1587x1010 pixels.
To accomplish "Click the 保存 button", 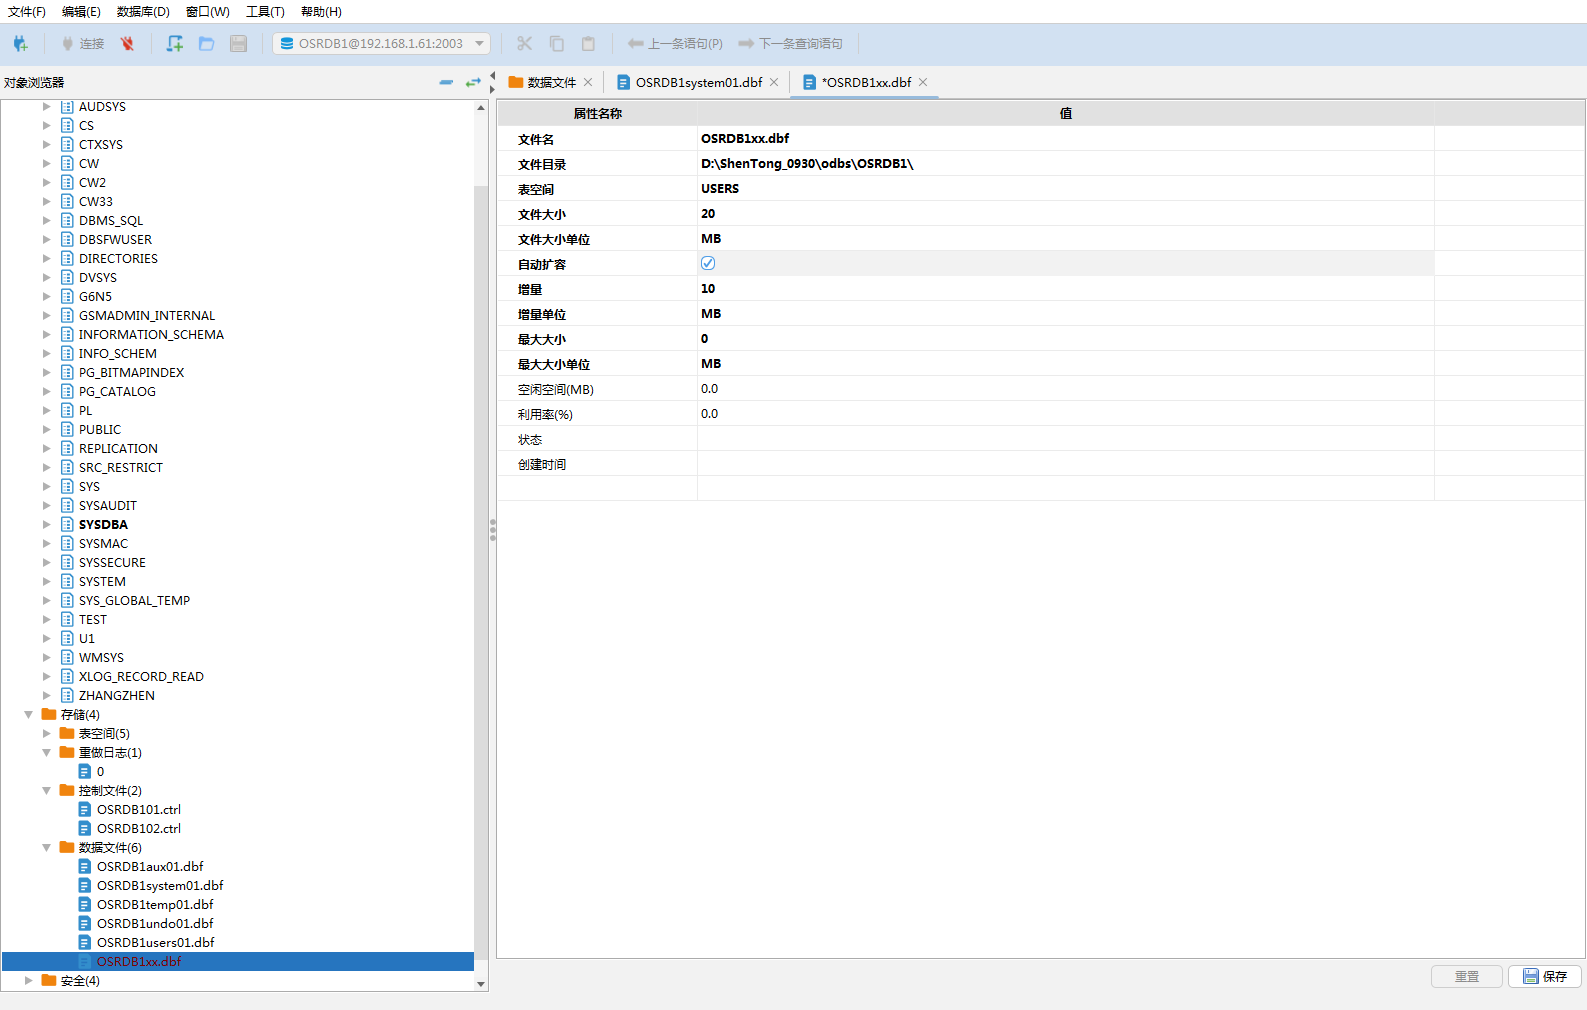I will pyautogui.click(x=1544, y=976).
